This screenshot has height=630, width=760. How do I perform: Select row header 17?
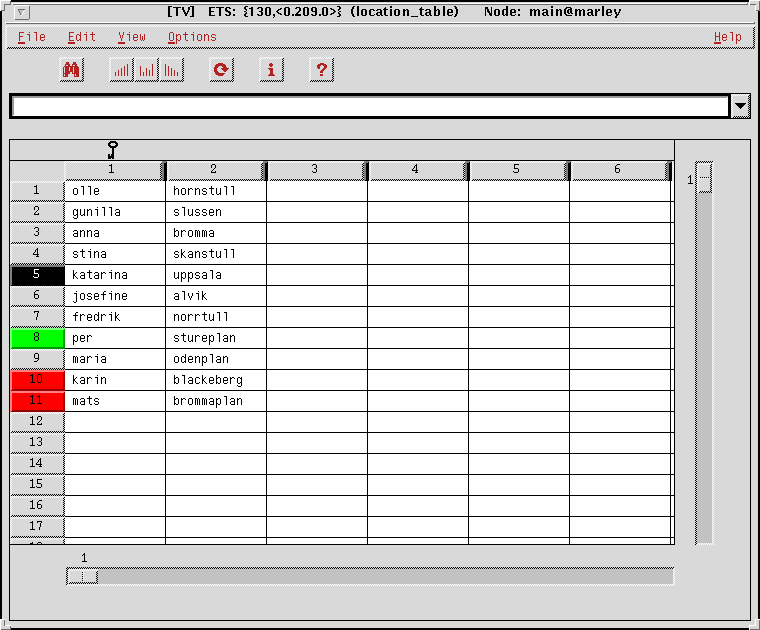point(37,527)
